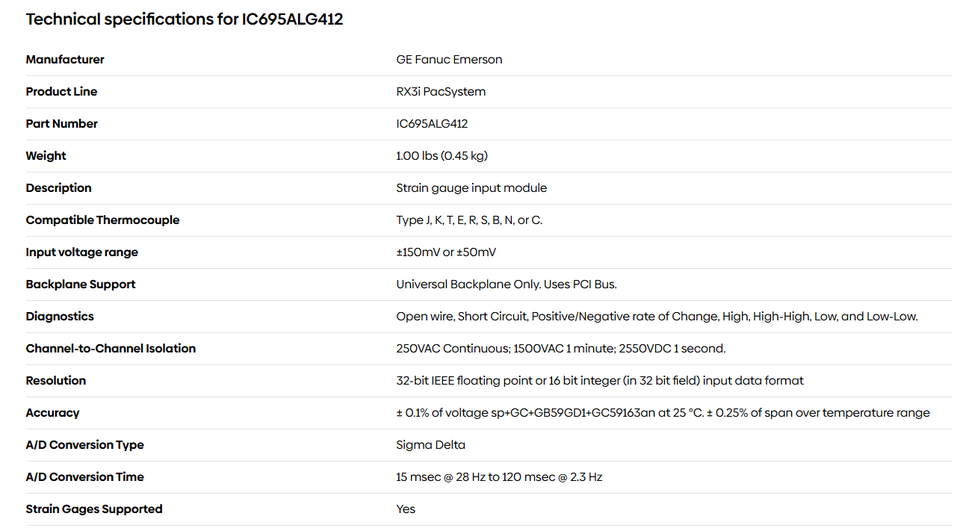
Task: Click the weight value '1.00 lbs (0.45 kg)'
Action: [442, 156]
